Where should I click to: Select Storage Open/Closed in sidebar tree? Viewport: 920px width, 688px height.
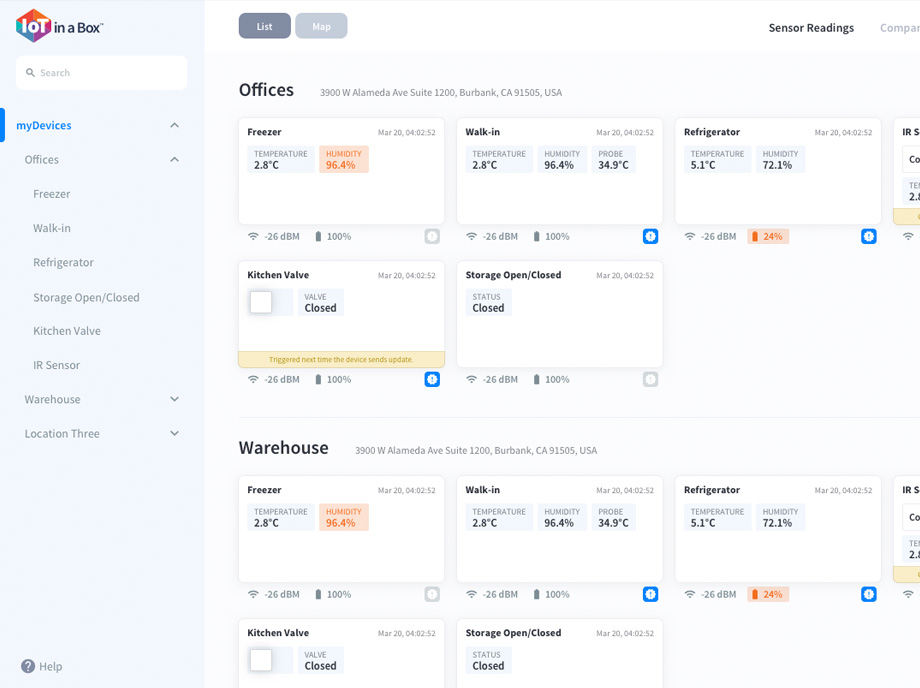(x=86, y=297)
